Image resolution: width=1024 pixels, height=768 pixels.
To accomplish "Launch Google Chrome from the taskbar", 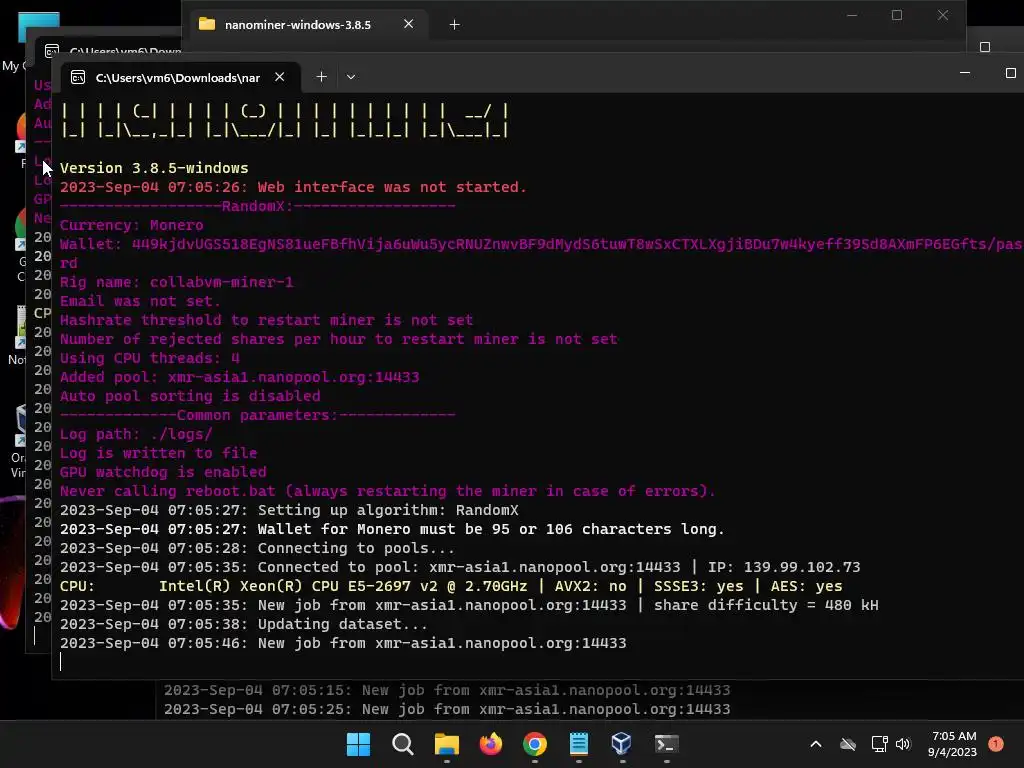I will 535,744.
